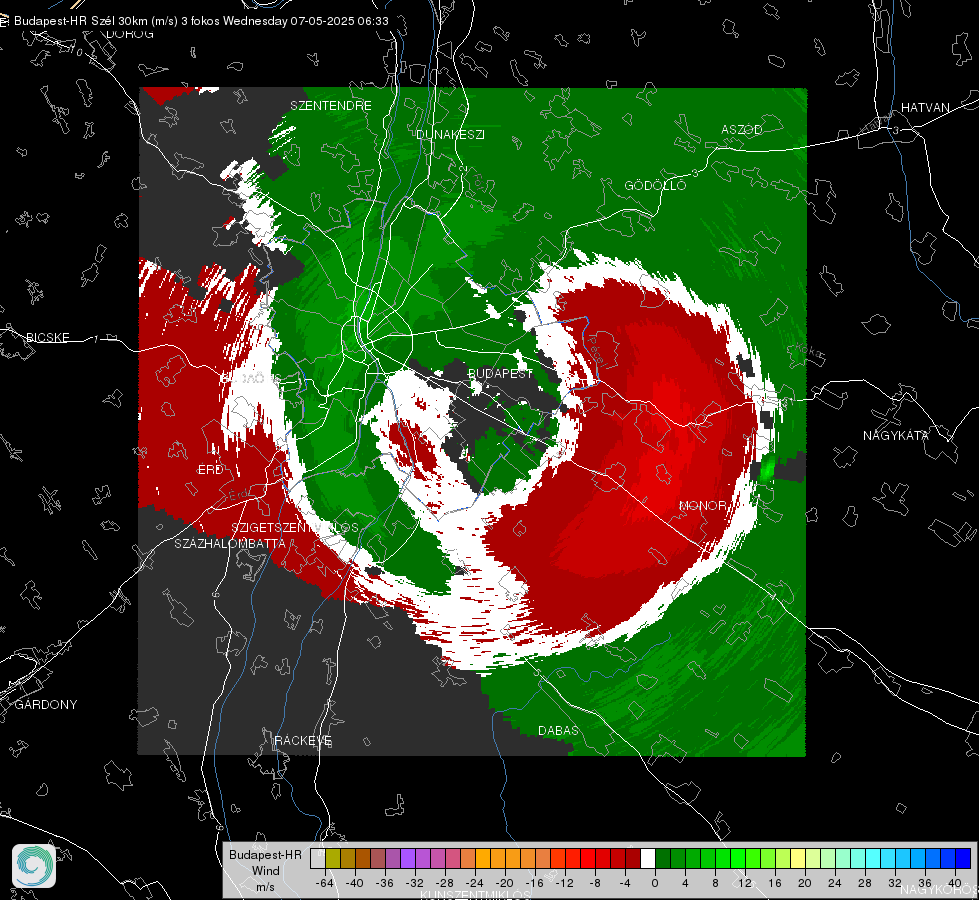This screenshot has height=900, width=979.
Task: Click the 0 legend scale value
Action: [654, 883]
